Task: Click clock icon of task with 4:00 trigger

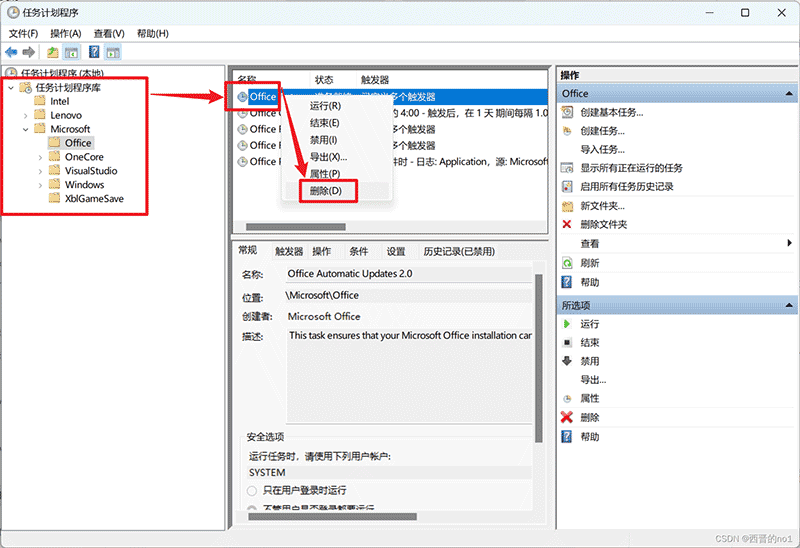Action: (x=243, y=113)
